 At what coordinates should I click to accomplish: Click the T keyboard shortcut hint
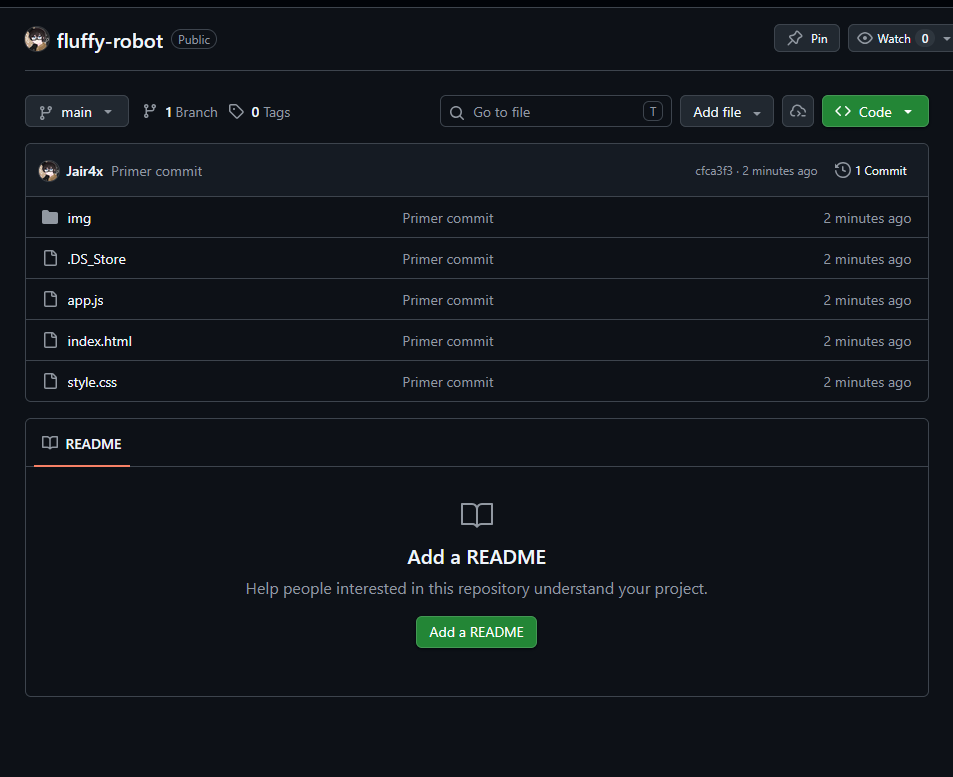click(x=653, y=111)
